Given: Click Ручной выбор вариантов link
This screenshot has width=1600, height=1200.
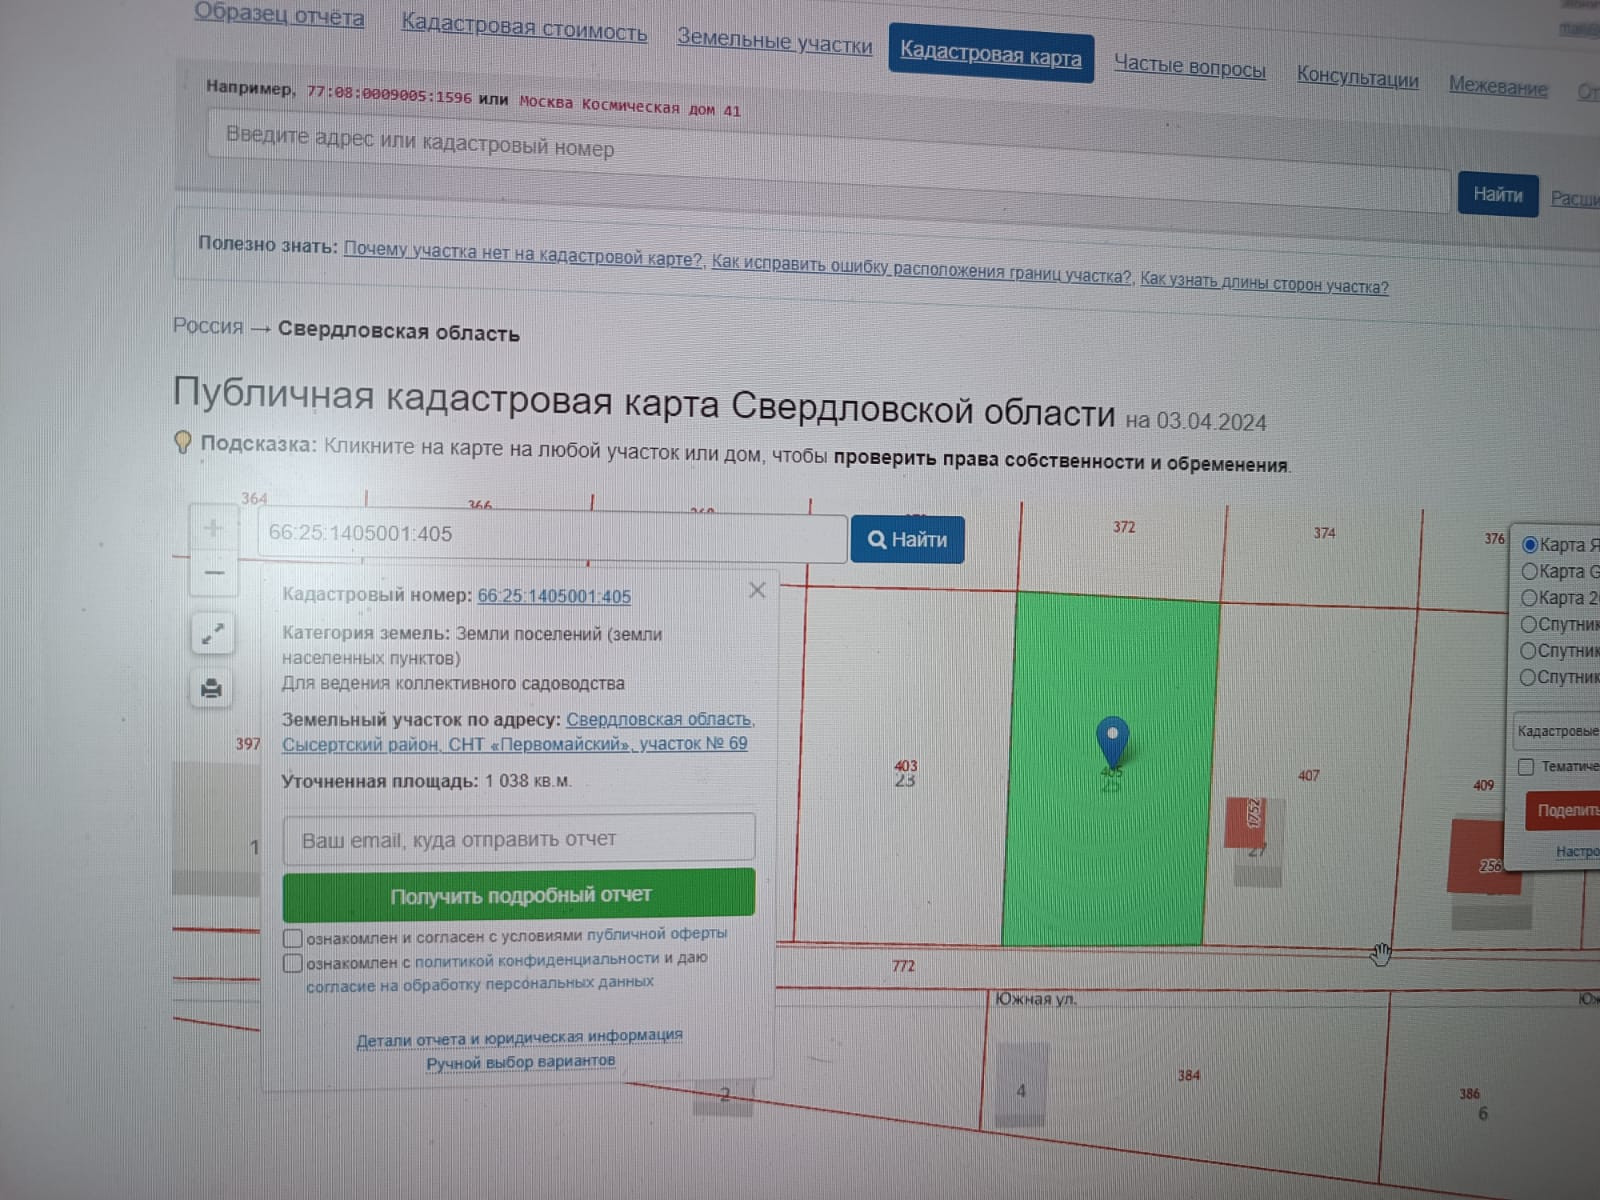Looking at the screenshot, I should (x=521, y=1062).
